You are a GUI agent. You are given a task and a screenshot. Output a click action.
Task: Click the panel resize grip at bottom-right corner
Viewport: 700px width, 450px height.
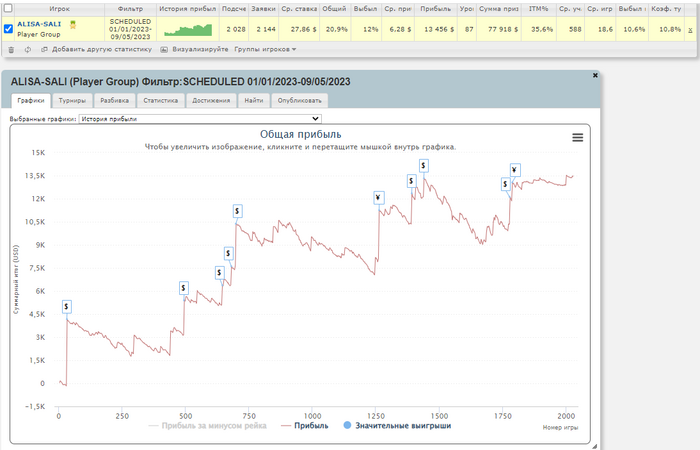point(594,446)
